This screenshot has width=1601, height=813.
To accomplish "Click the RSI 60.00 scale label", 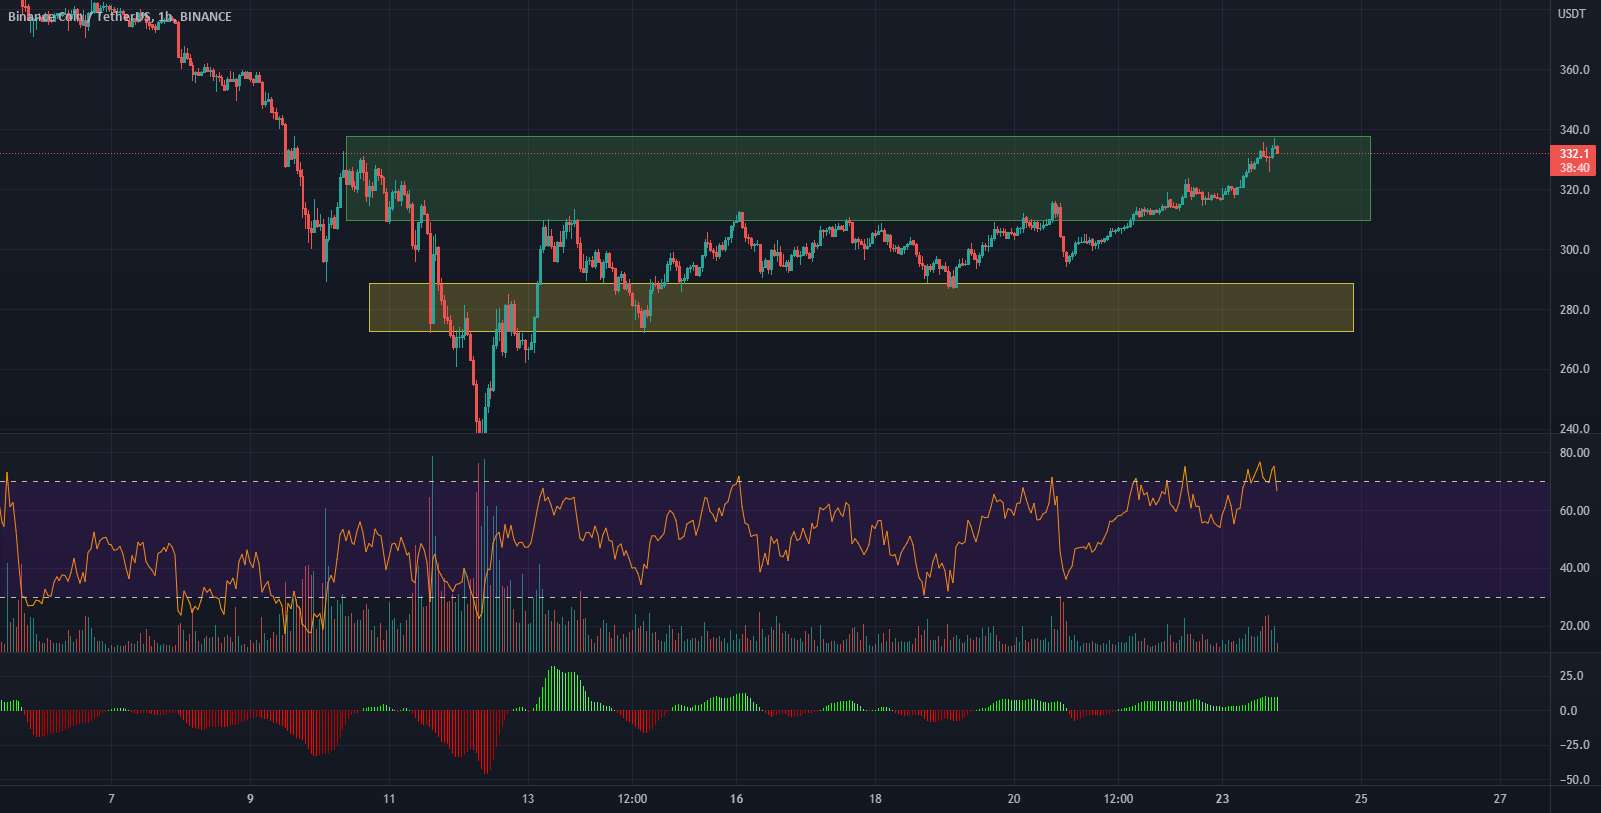I will (x=1574, y=511).
